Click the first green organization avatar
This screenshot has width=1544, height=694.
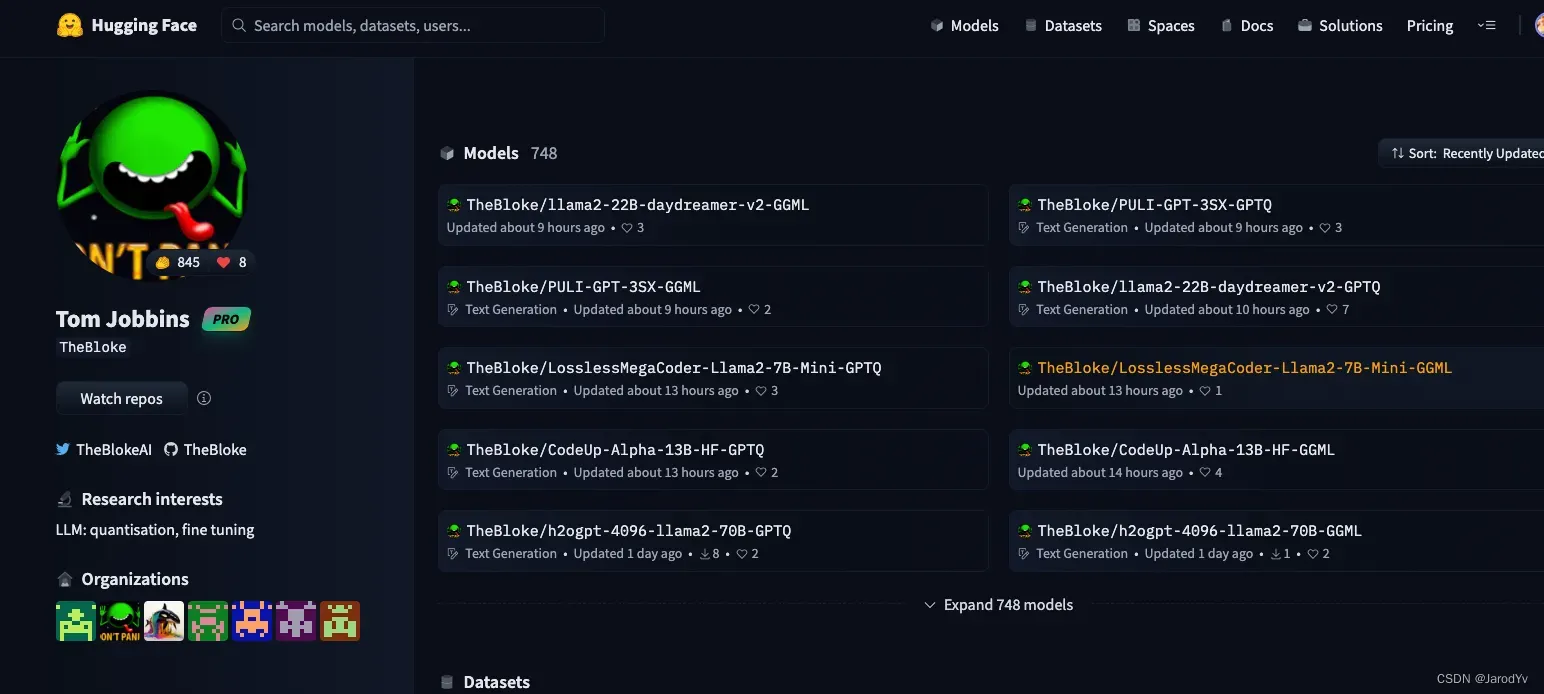click(x=76, y=621)
